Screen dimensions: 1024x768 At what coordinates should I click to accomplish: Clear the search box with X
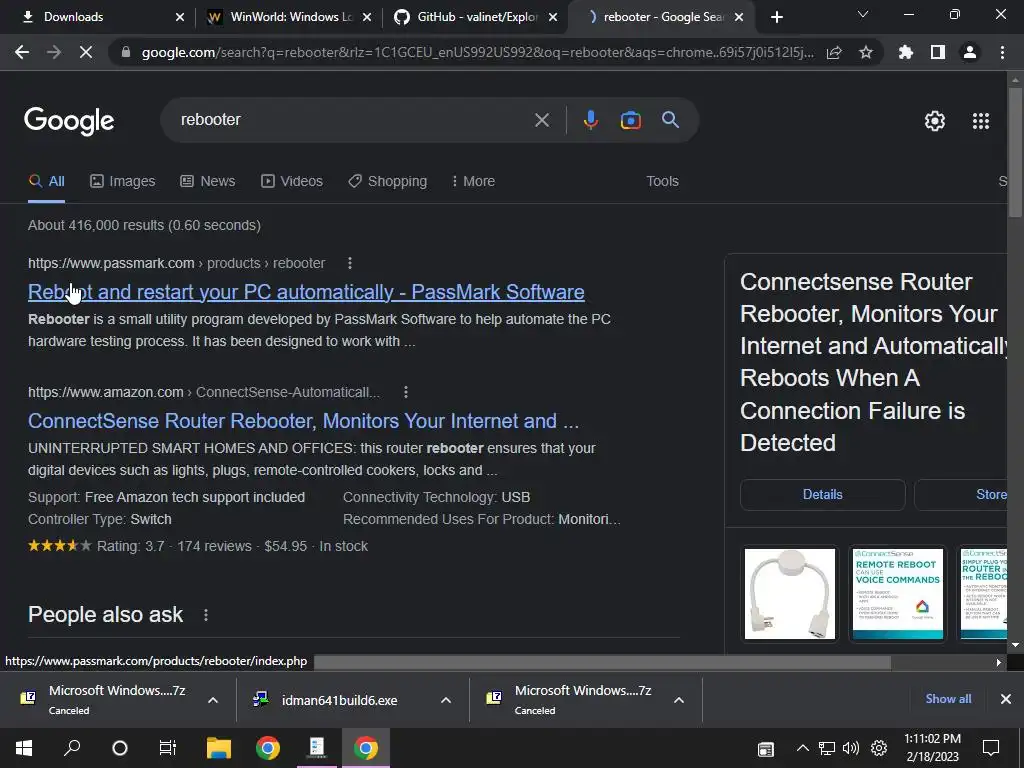(x=541, y=120)
